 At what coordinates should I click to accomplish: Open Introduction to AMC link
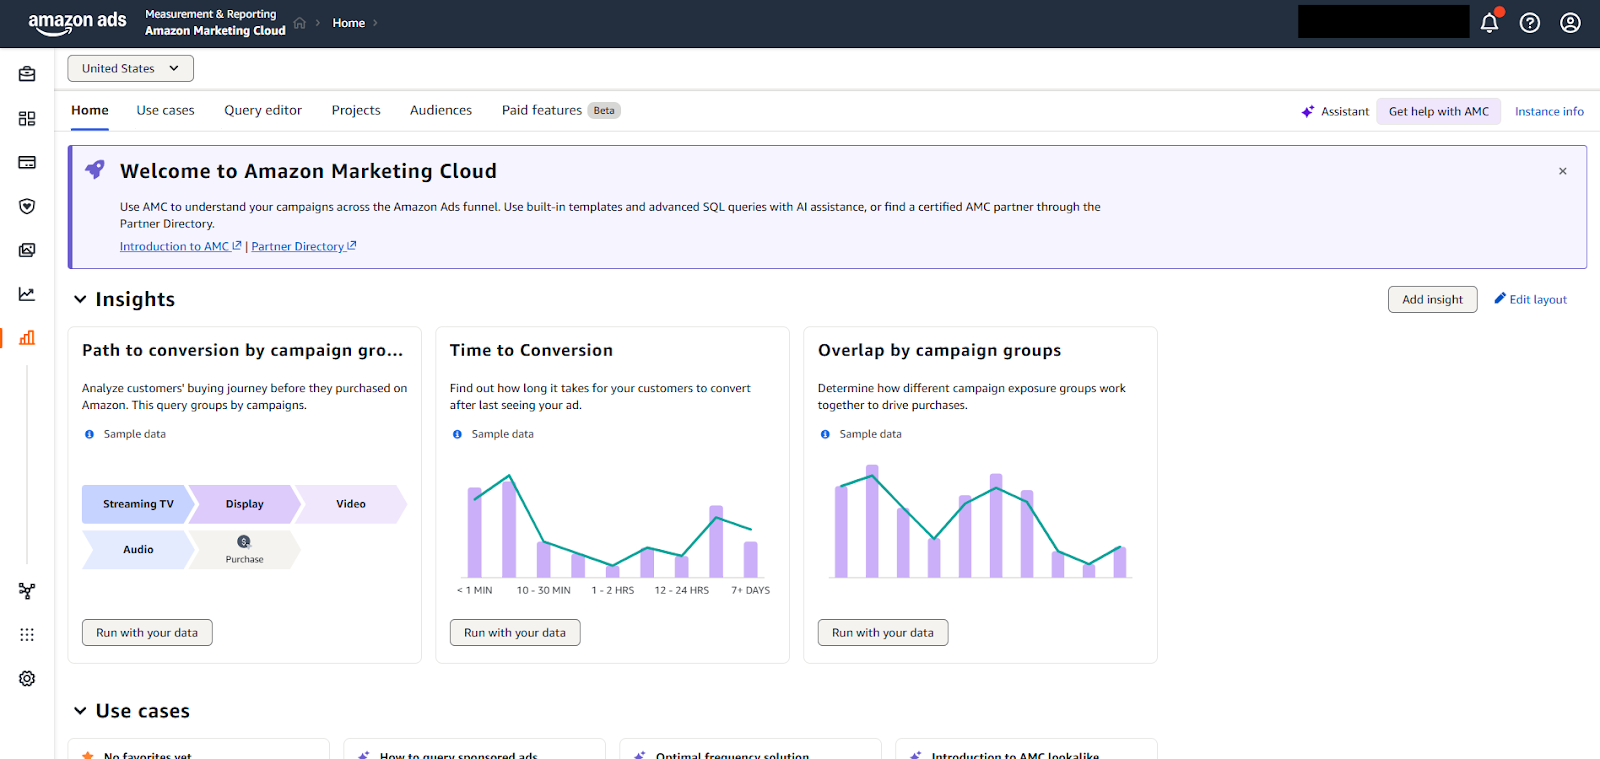tap(180, 246)
